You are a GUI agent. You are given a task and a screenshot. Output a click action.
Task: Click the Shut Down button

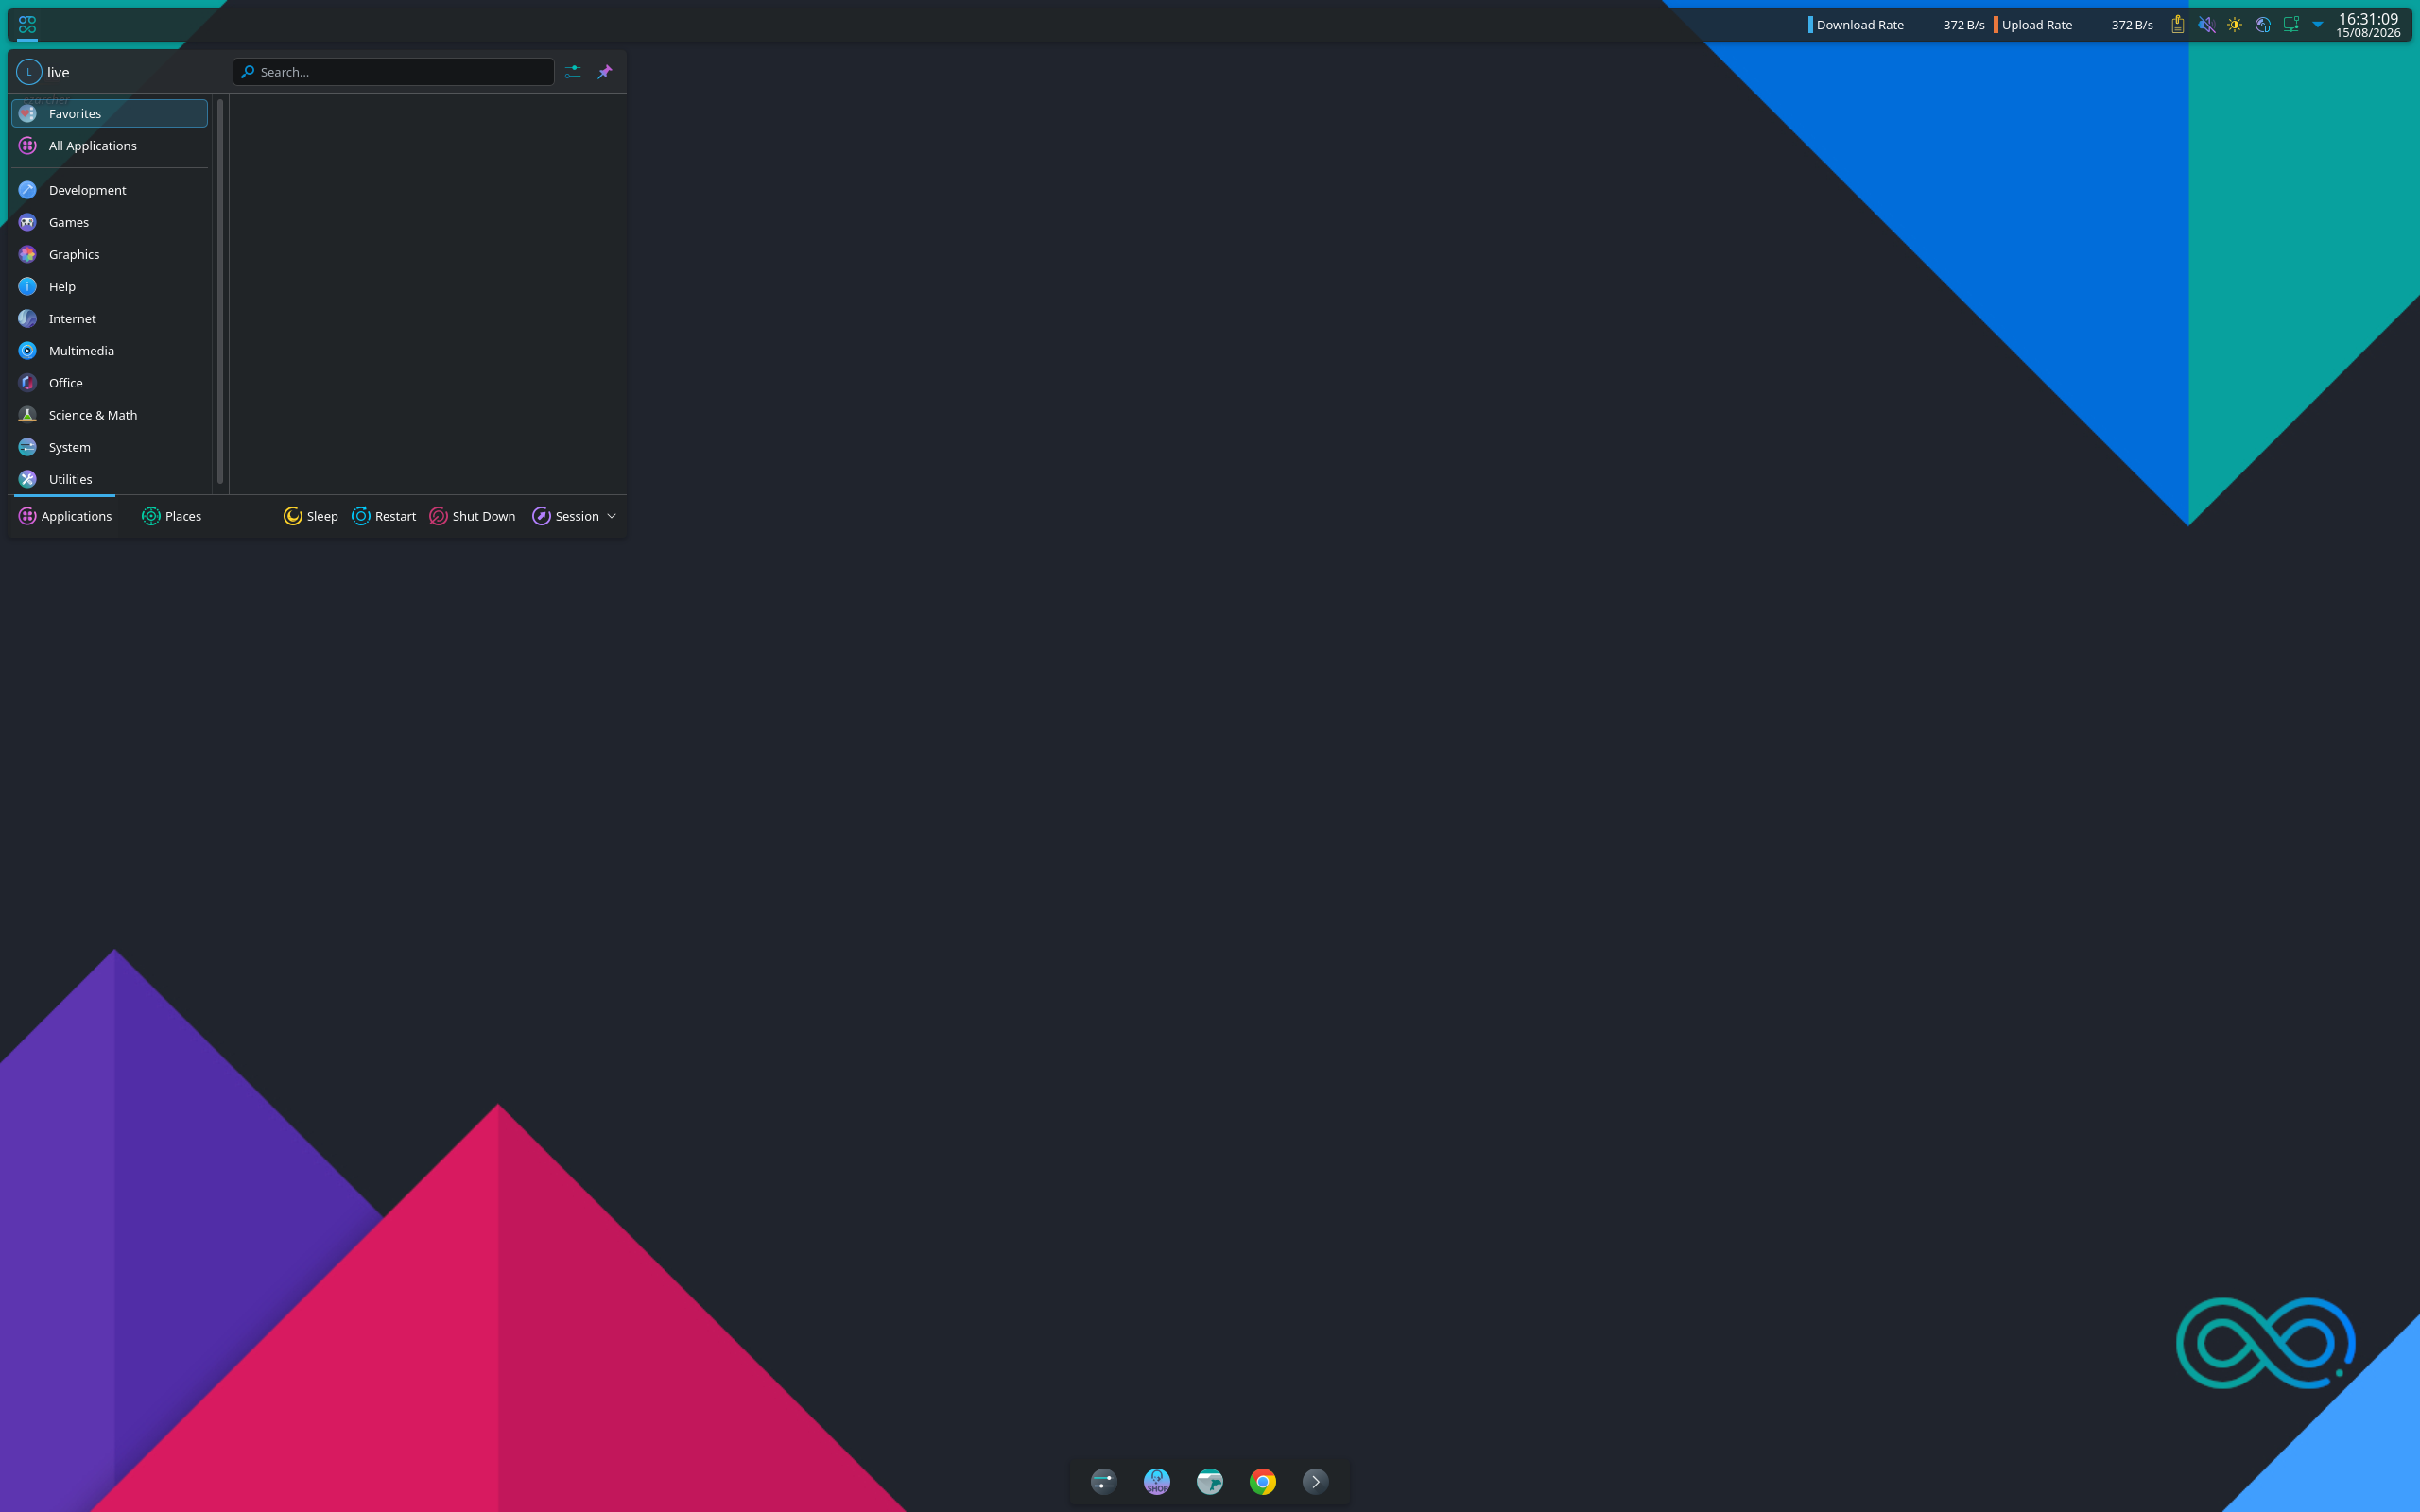point(473,516)
